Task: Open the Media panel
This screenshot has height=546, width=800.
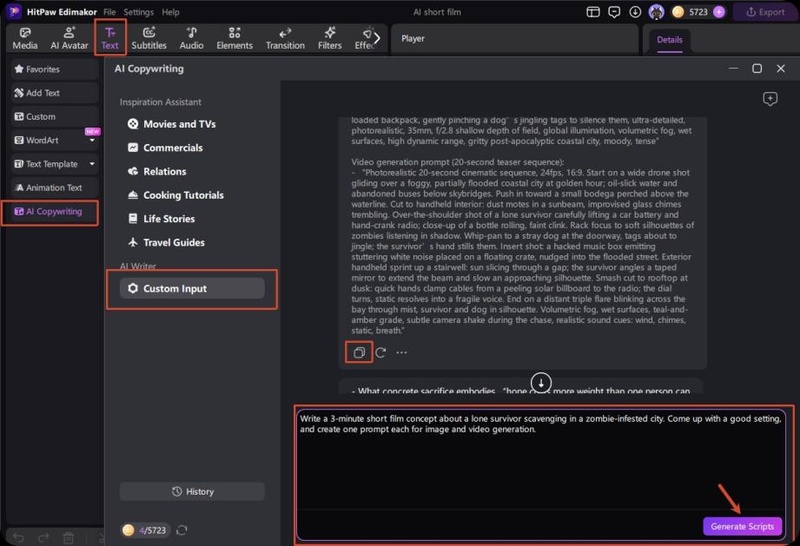Action: [x=24, y=38]
